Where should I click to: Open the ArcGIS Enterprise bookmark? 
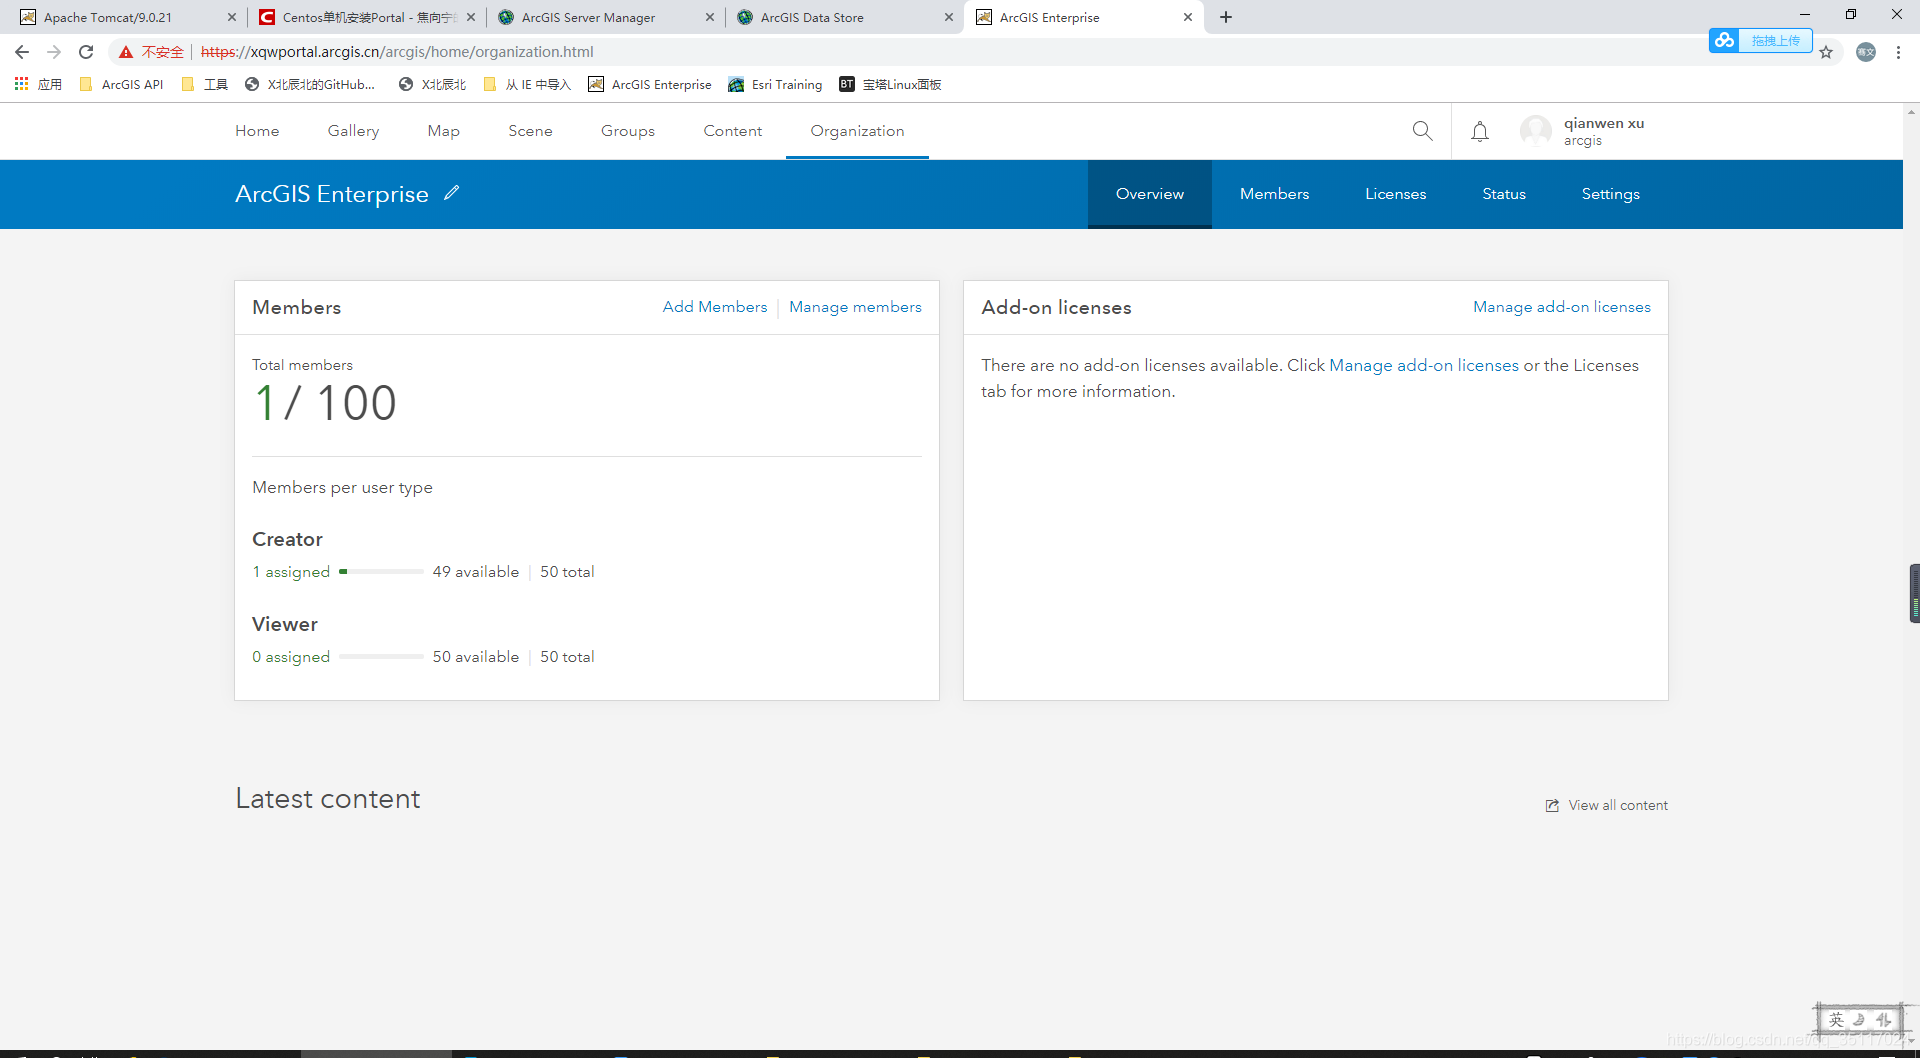[x=650, y=84]
